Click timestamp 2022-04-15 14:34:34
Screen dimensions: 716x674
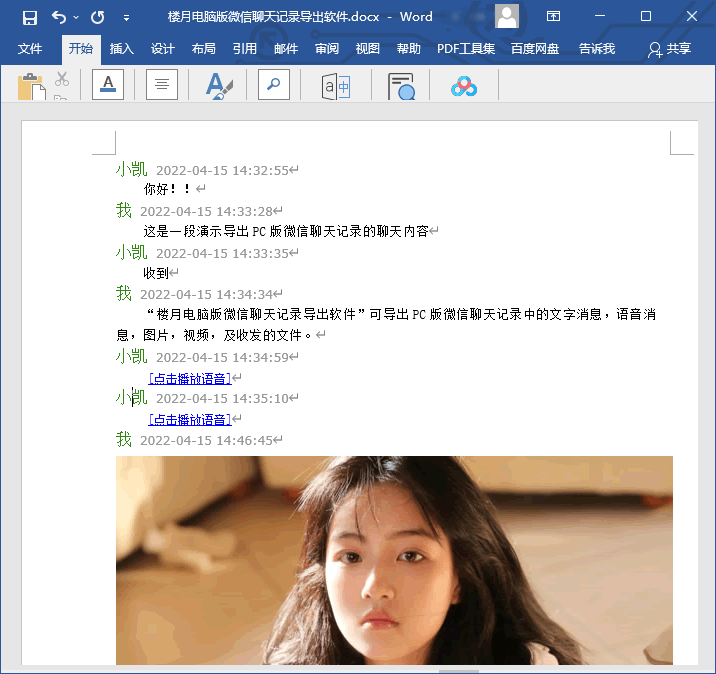tap(206, 295)
